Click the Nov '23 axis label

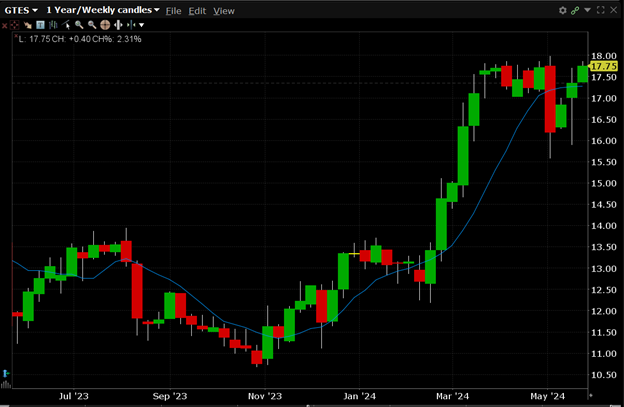point(265,396)
